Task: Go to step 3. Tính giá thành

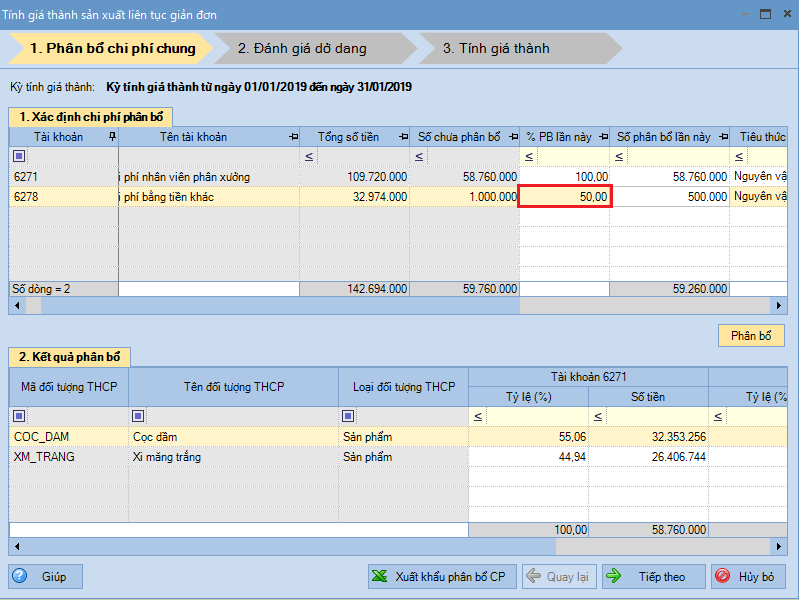Action: 510,48
